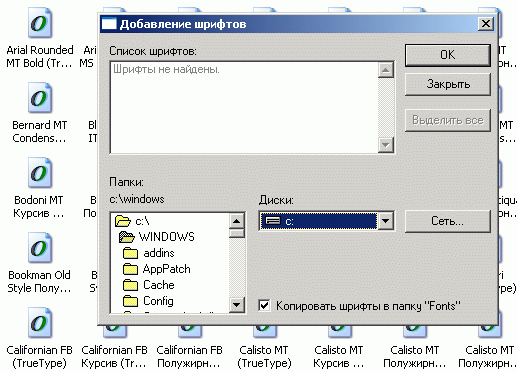Click the Bodoni MT Курсив label
The width and height of the screenshot is (517, 372).
point(39,207)
